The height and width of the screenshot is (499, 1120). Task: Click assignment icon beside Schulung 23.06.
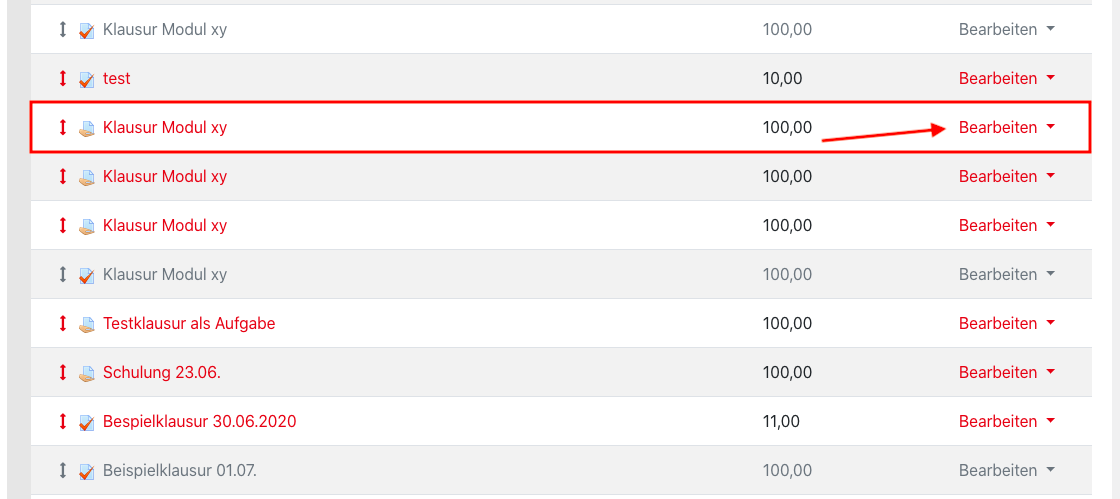pyautogui.click(x=87, y=373)
